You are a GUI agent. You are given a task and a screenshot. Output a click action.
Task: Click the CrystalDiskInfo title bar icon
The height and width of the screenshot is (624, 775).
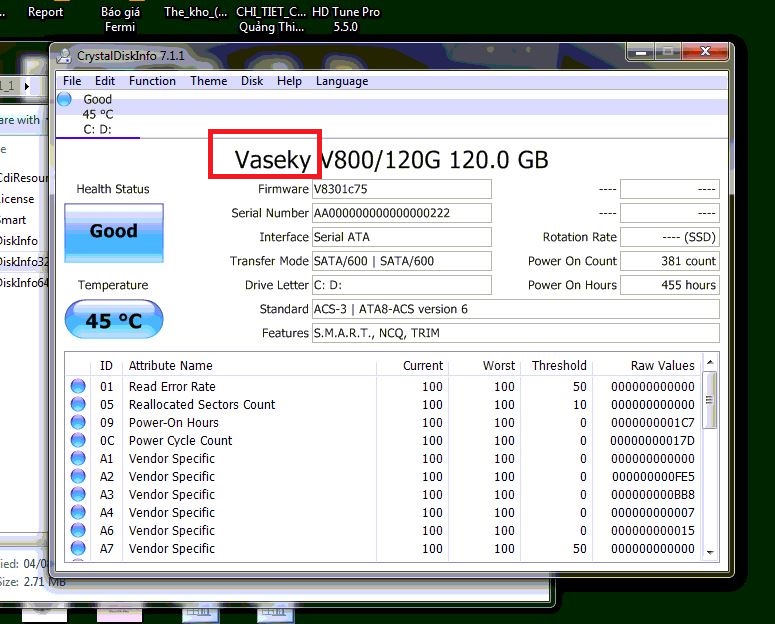click(x=64, y=56)
